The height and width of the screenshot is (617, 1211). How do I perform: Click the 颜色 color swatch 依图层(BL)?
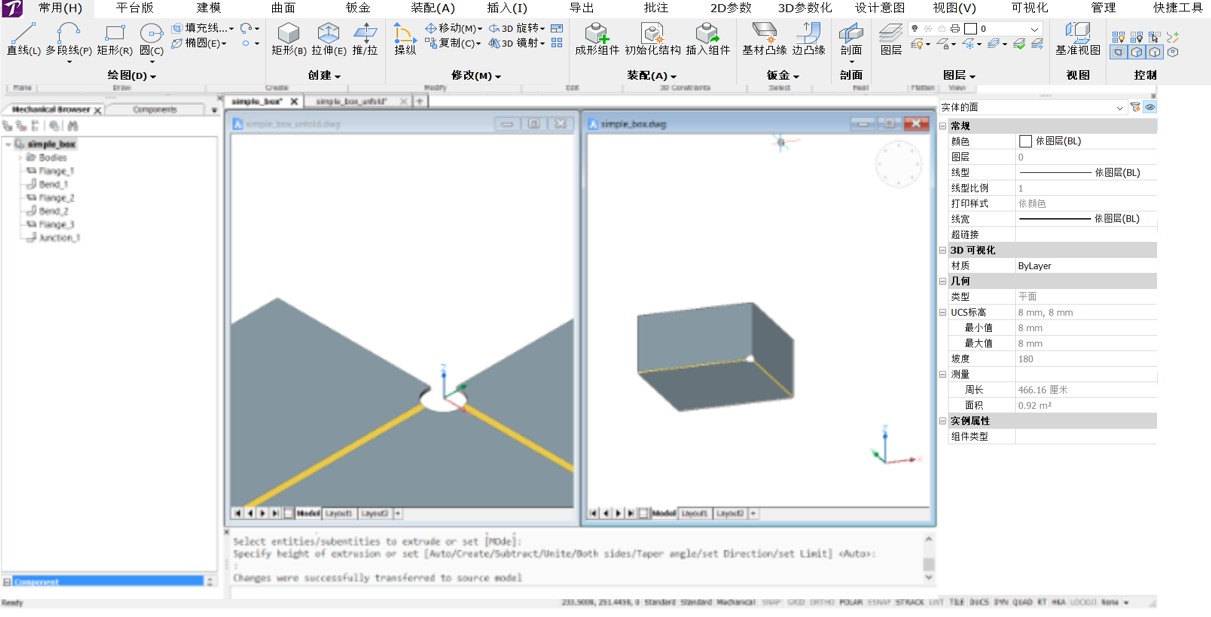click(x=1025, y=142)
